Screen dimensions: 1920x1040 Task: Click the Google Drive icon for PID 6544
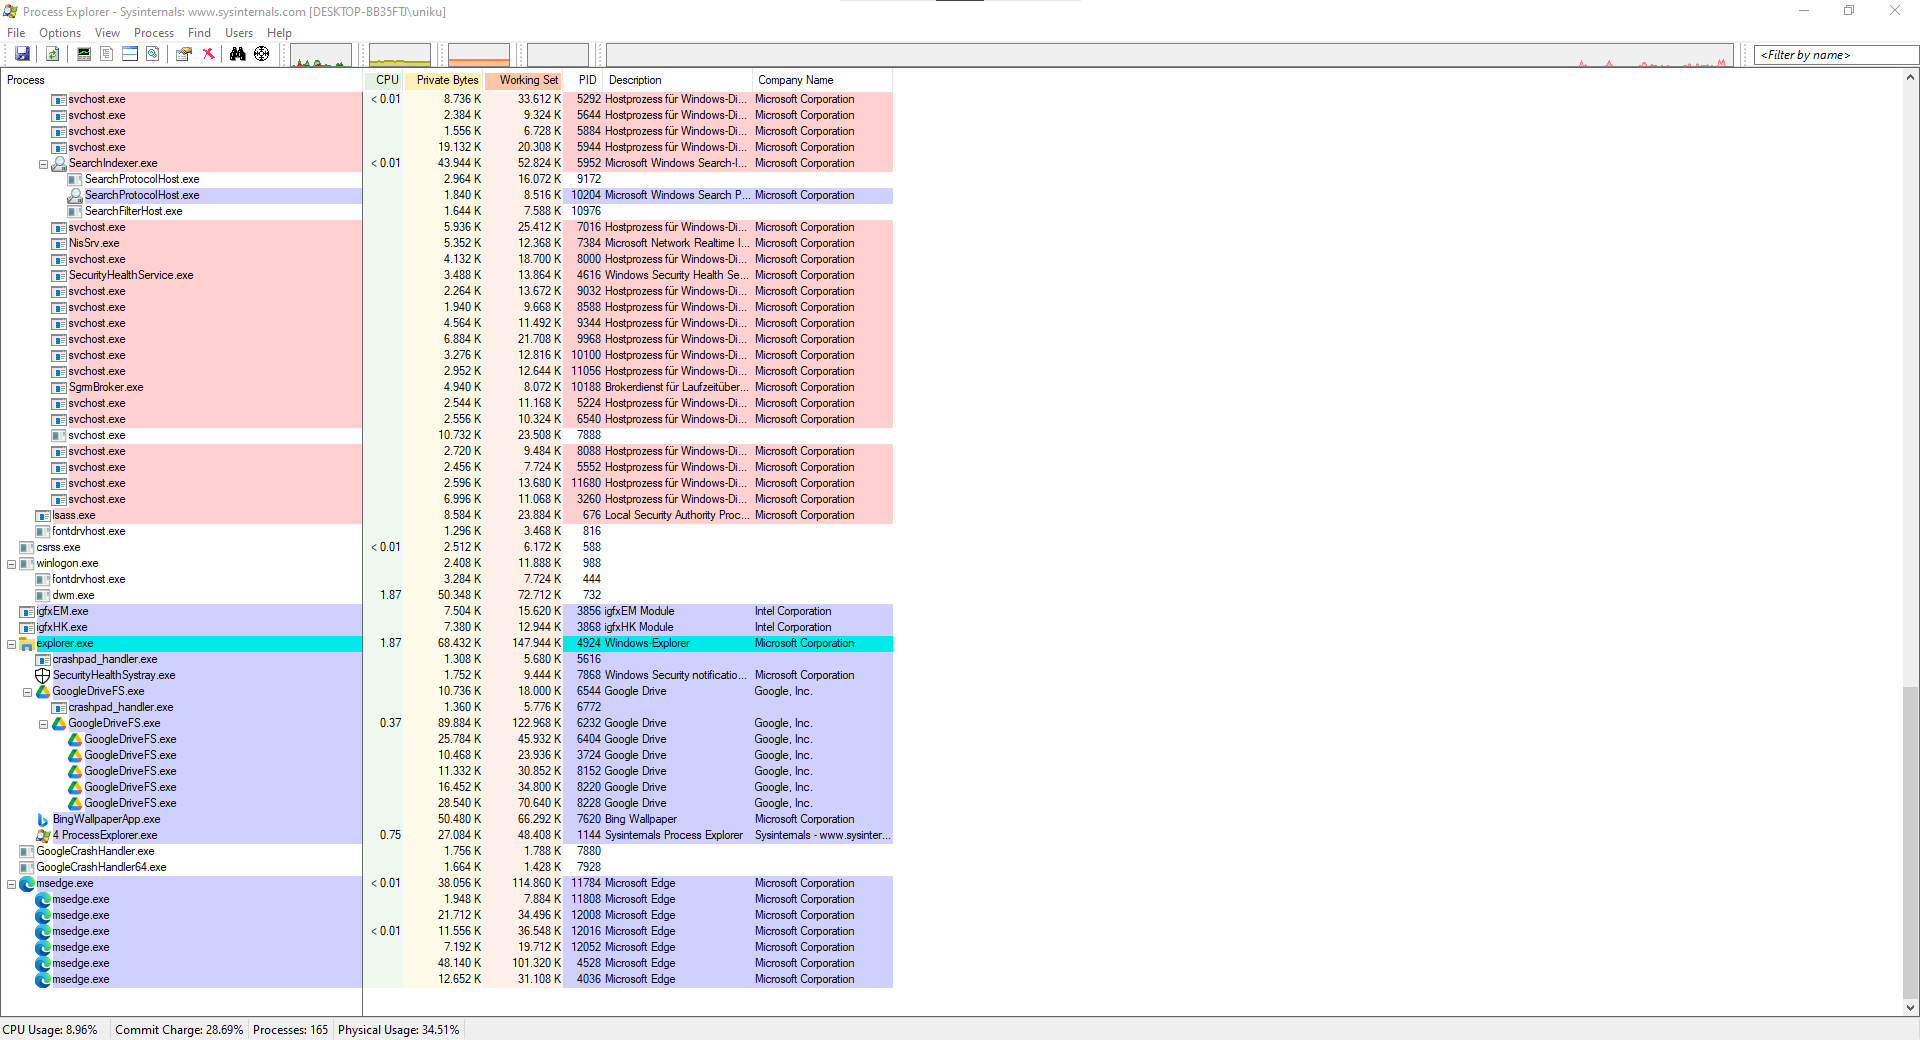(x=43, y=692)
